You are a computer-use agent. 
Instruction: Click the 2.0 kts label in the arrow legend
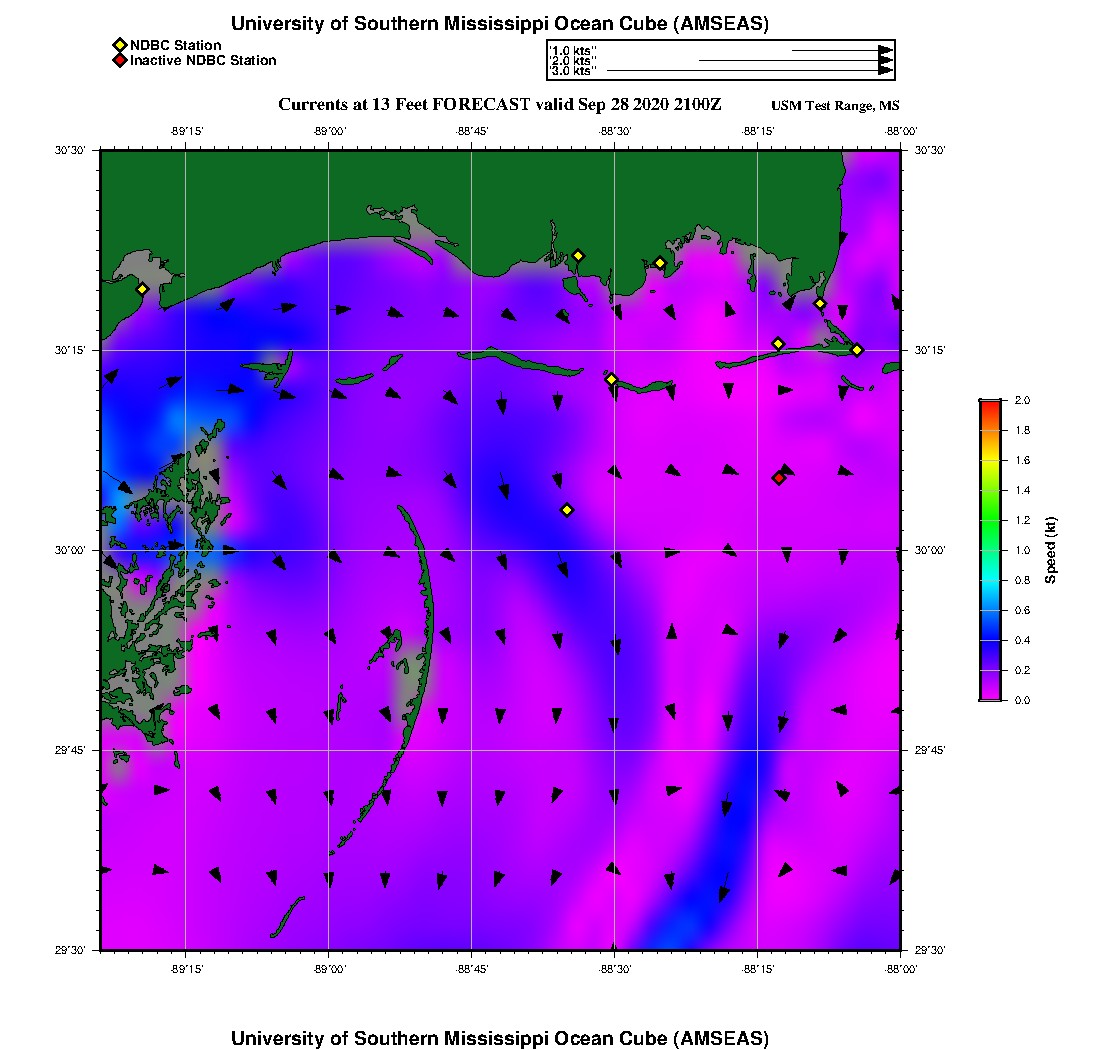[x=573, y=61]
